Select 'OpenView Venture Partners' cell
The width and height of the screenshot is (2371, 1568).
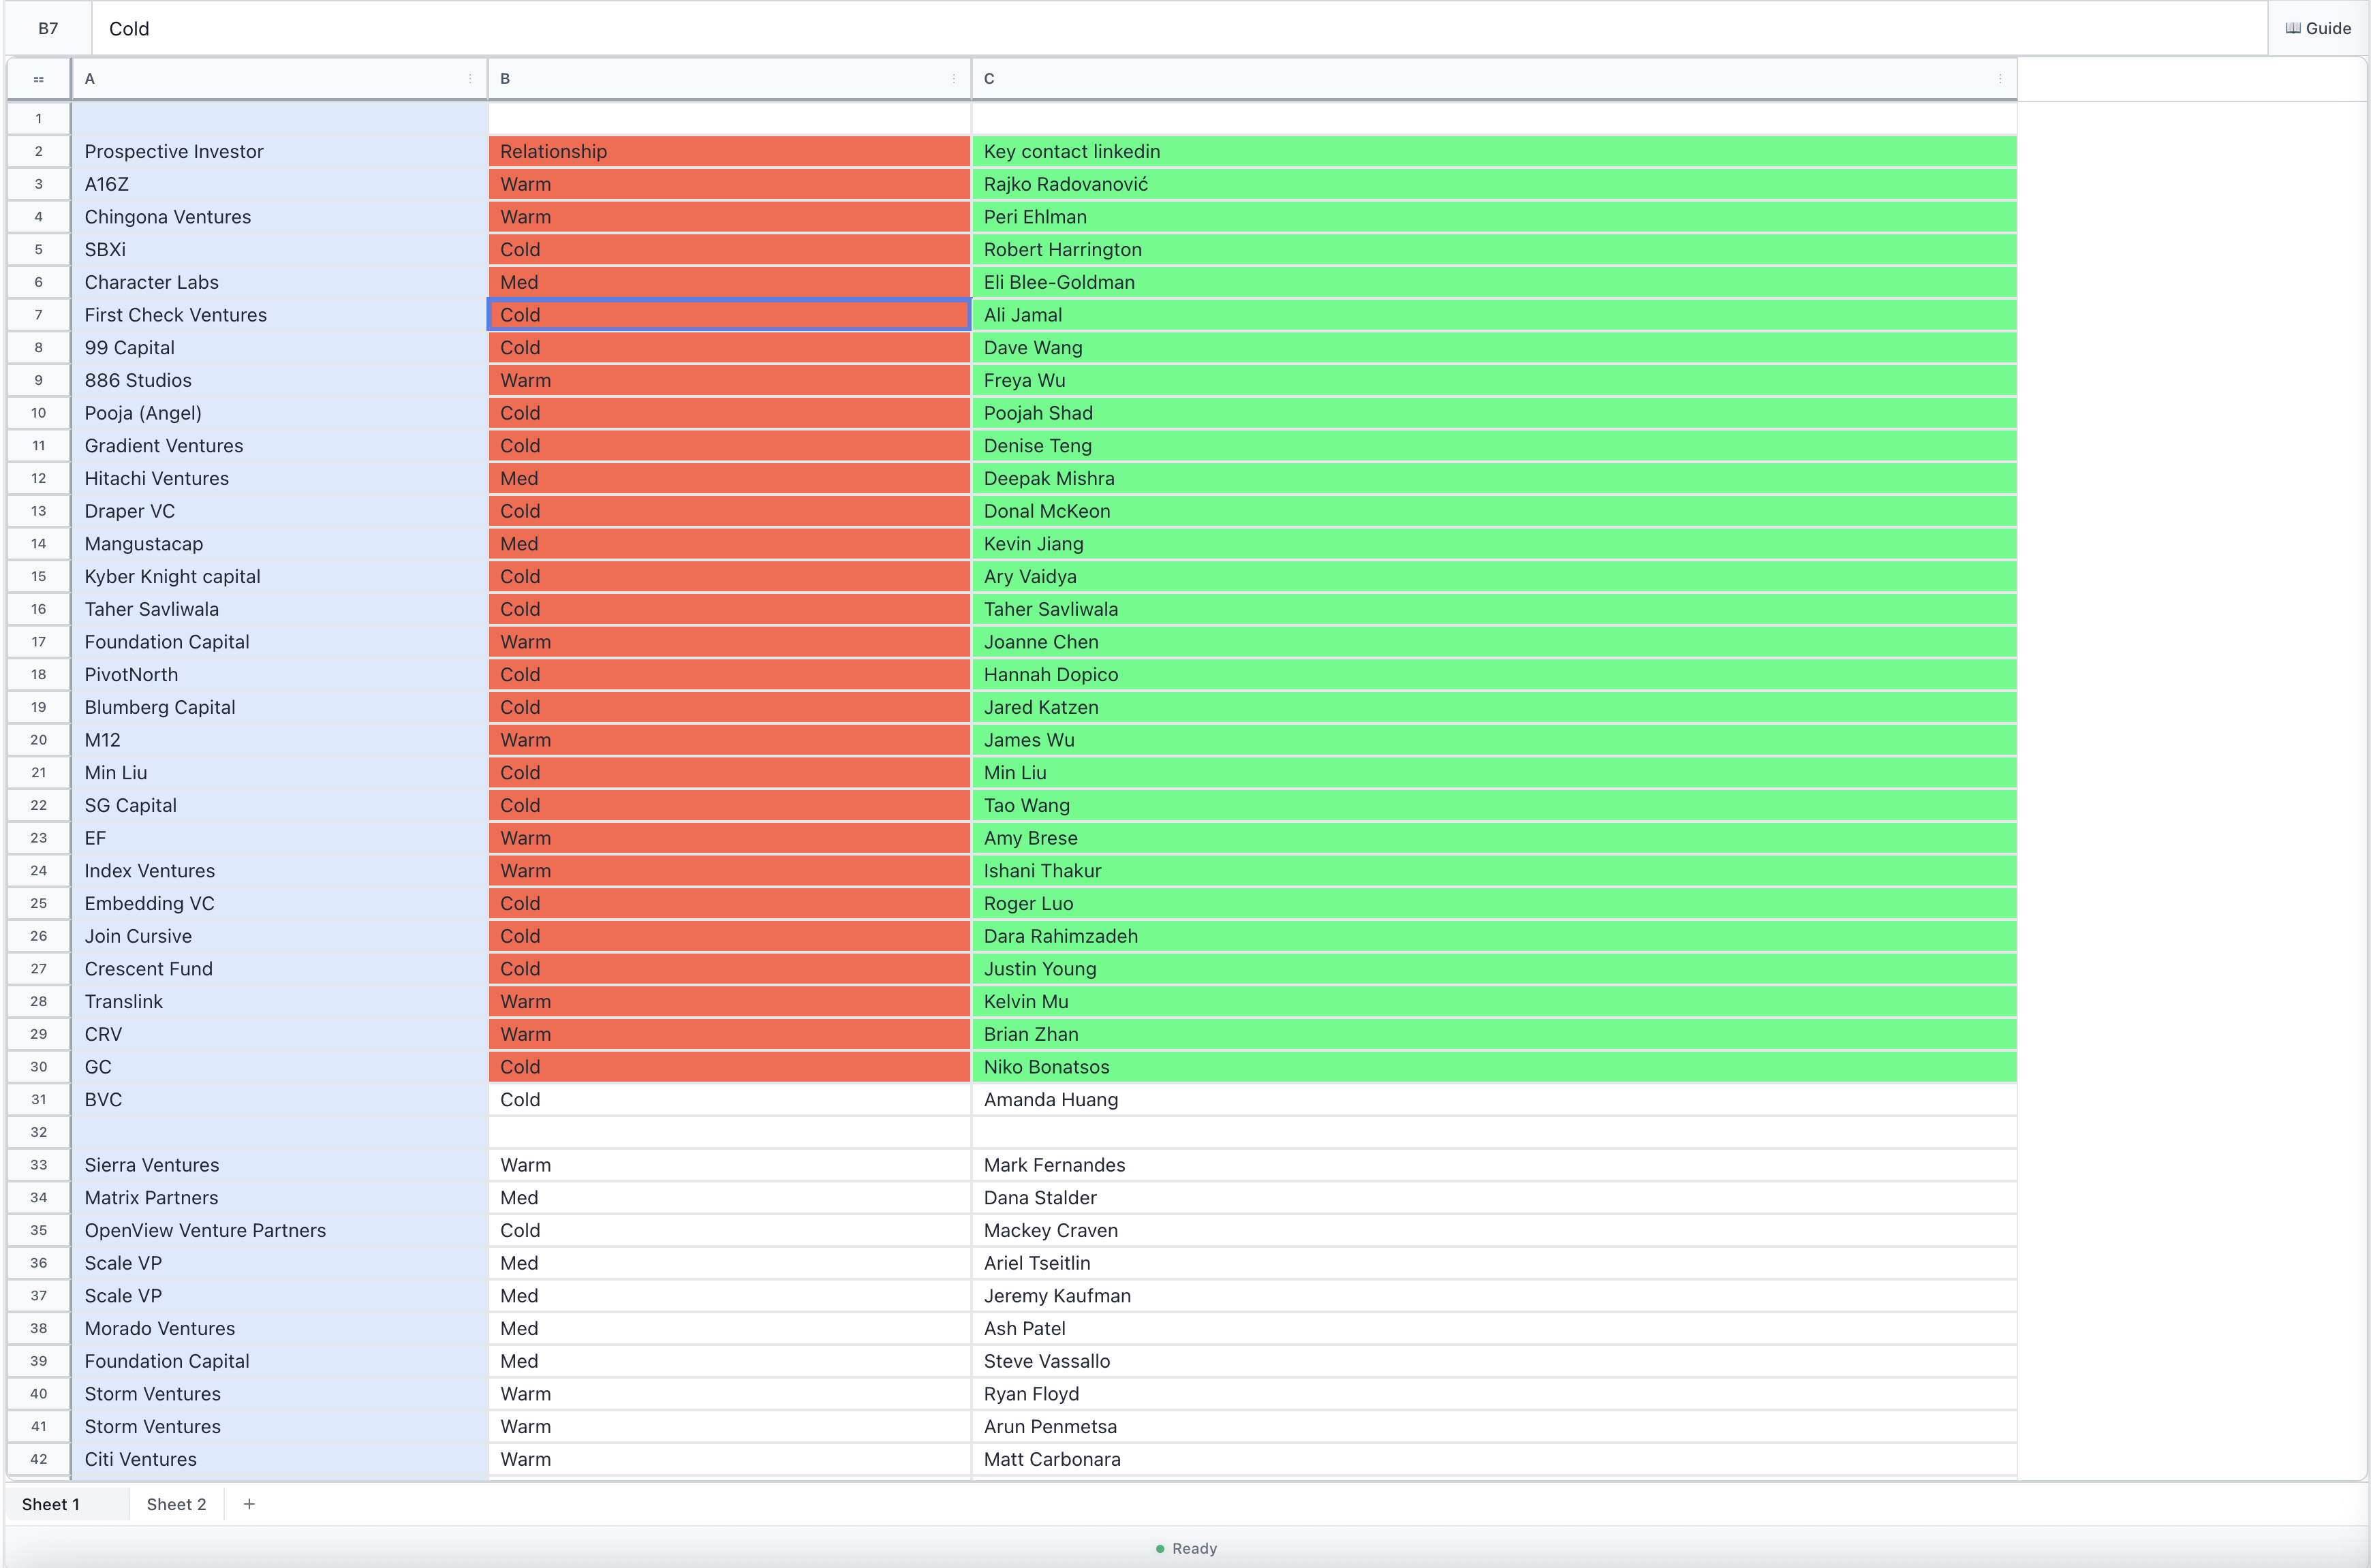280,1230
